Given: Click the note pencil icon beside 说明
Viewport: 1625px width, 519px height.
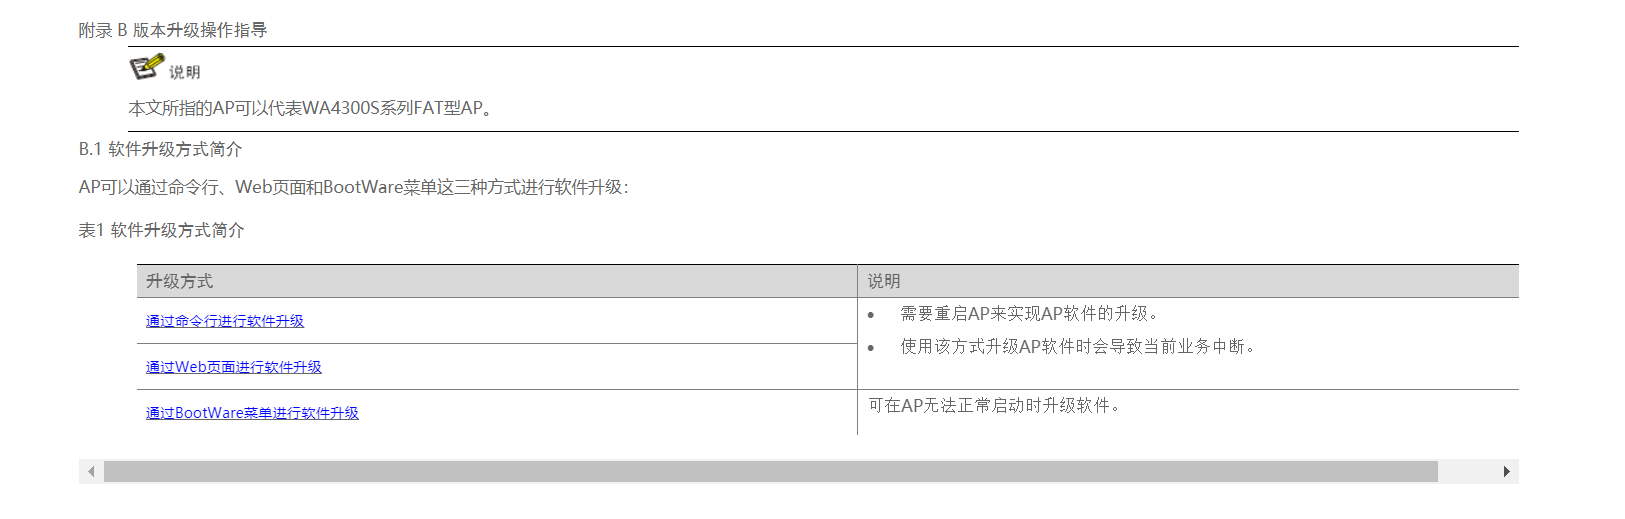Looking at the screenshot, I should click(146, 66).
